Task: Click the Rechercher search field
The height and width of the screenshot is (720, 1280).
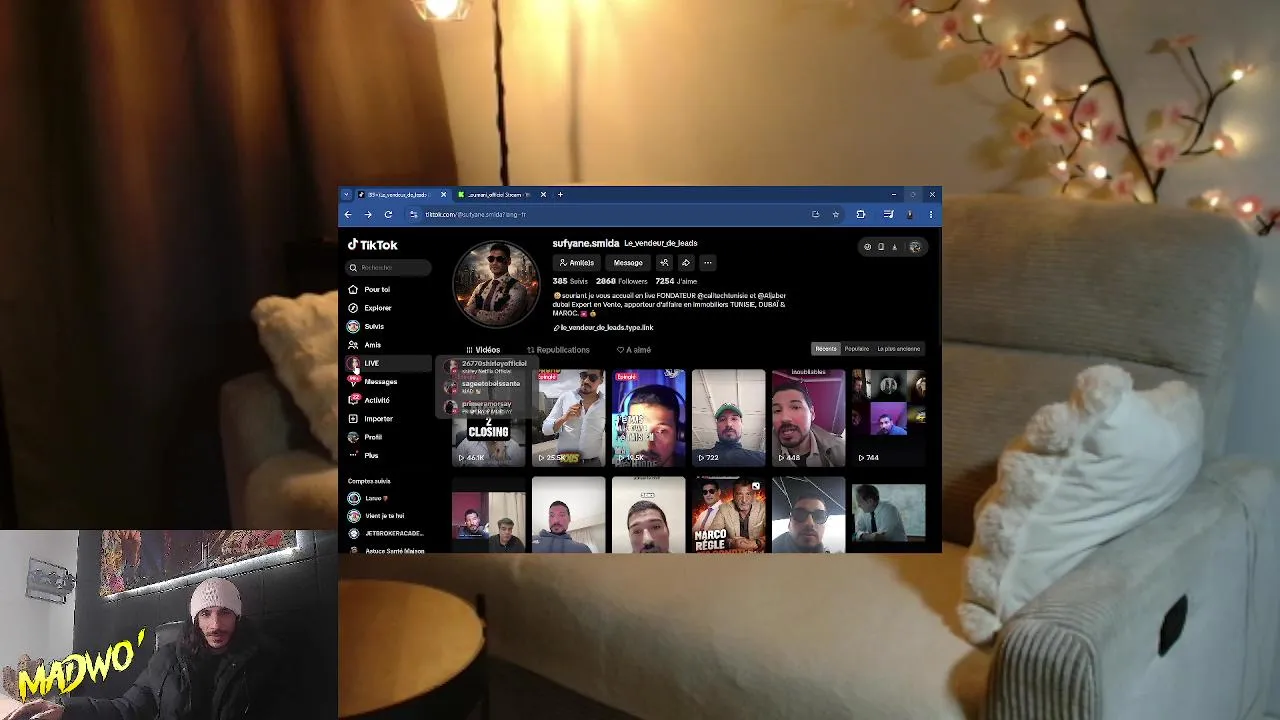Action: (x=389, y=267)
